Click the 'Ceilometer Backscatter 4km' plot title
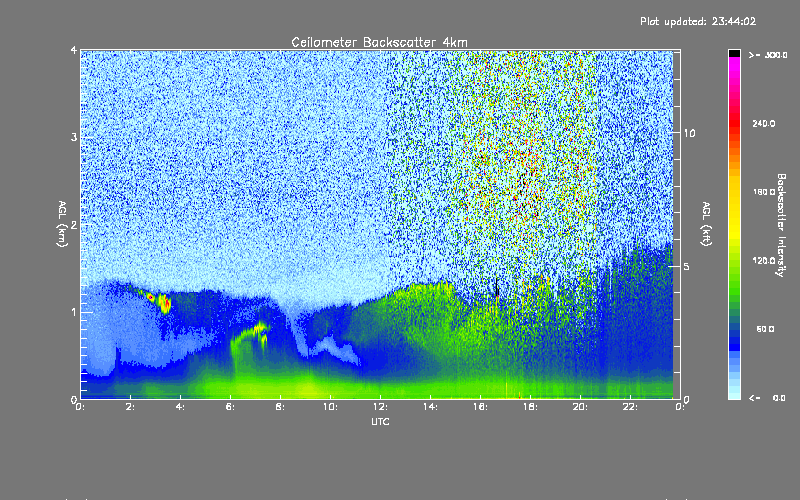800x500 pixels. coord(379,42)
